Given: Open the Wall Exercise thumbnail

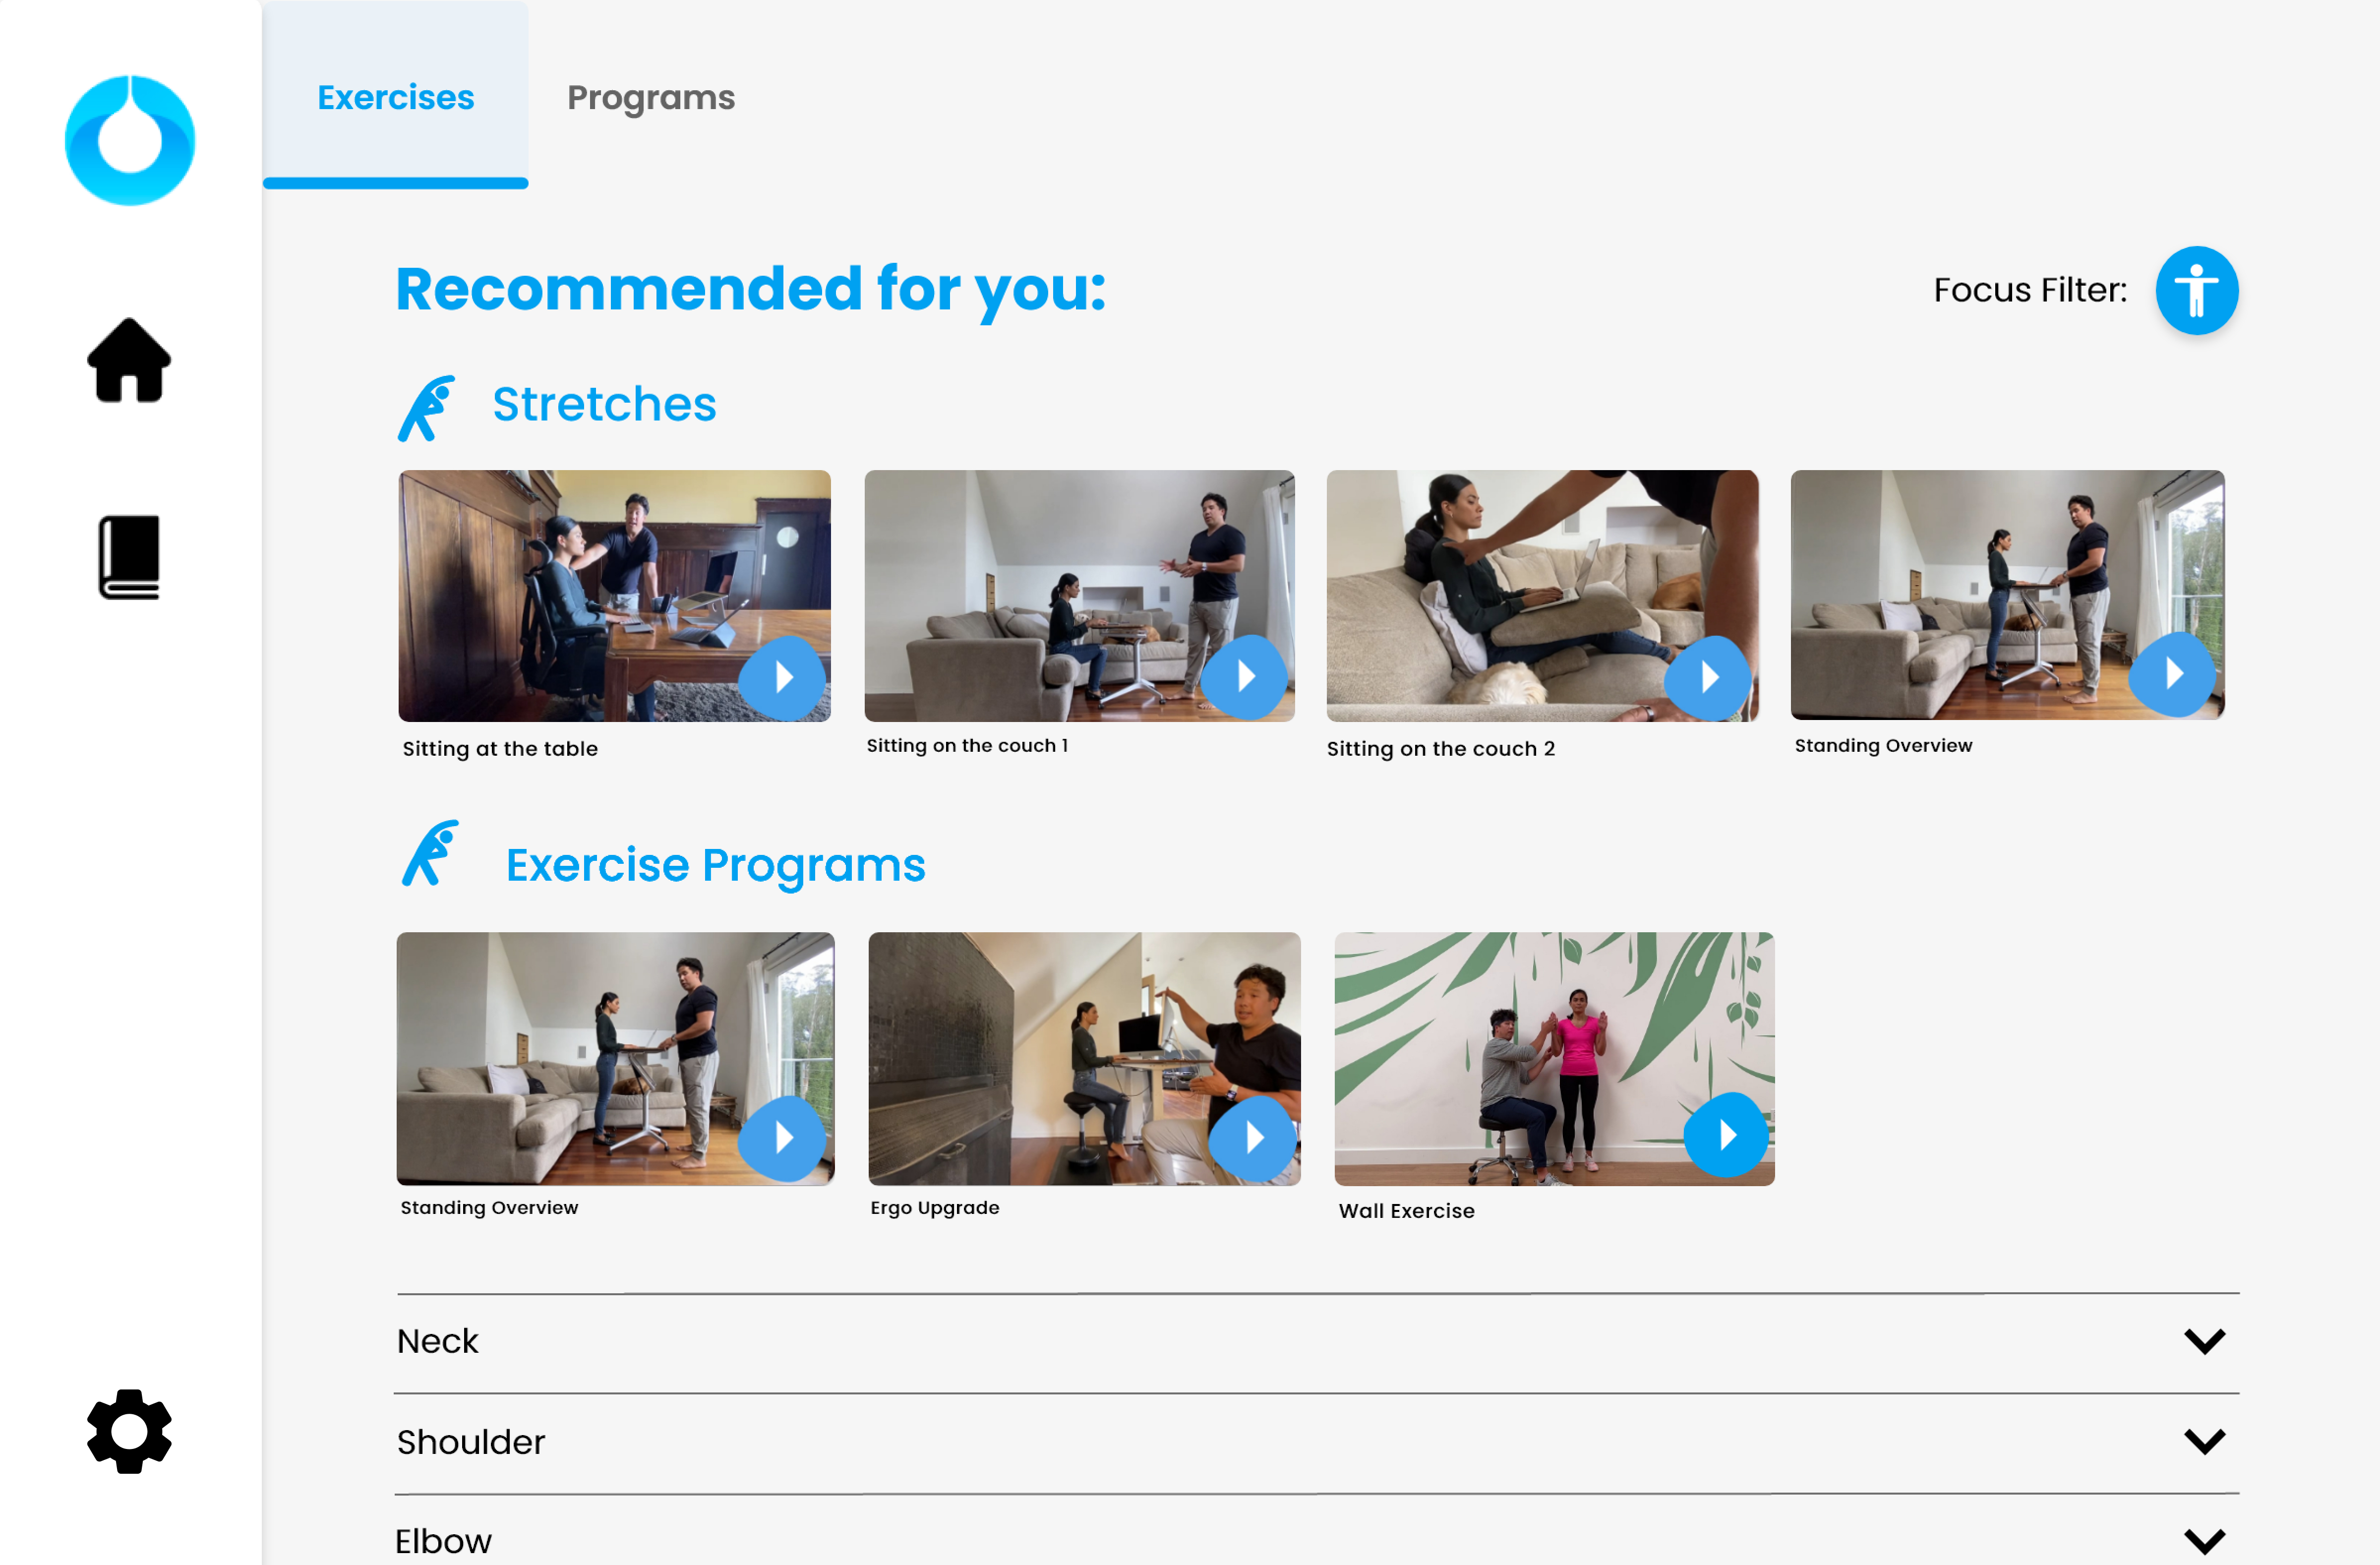Looking at the screenshot, I should [1554, 1059].
